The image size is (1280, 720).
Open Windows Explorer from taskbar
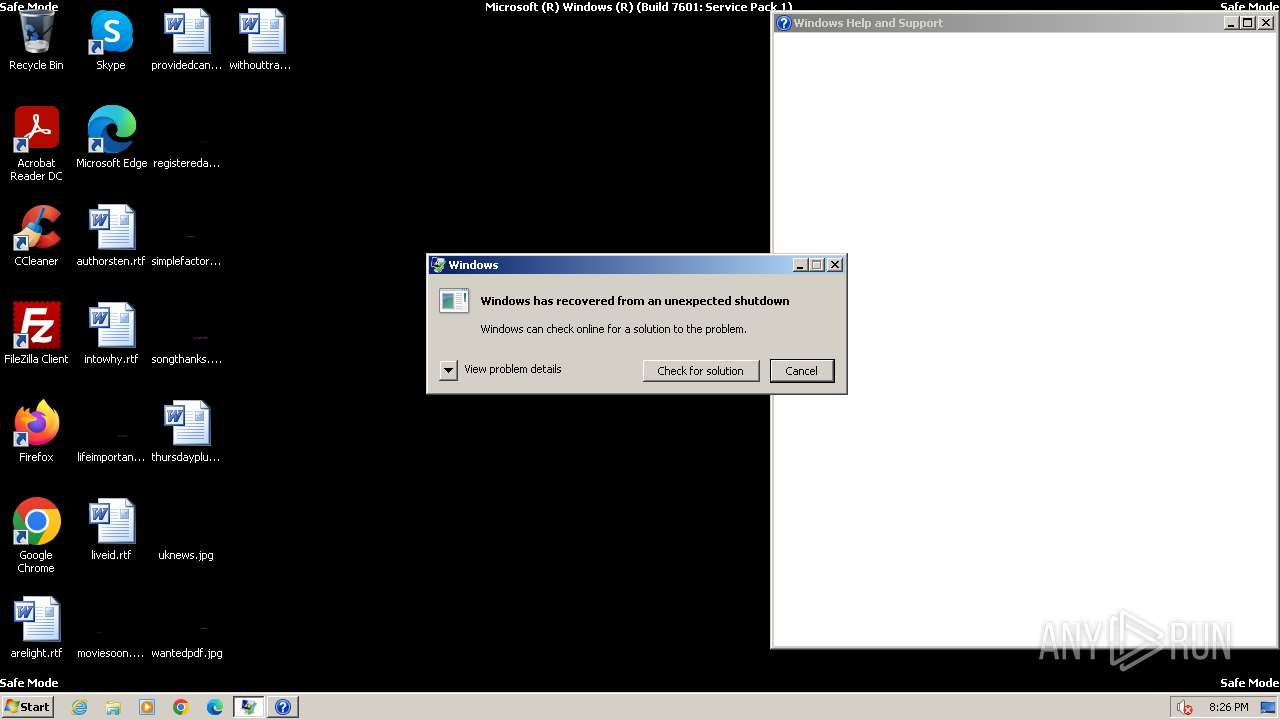coord(113,707)
